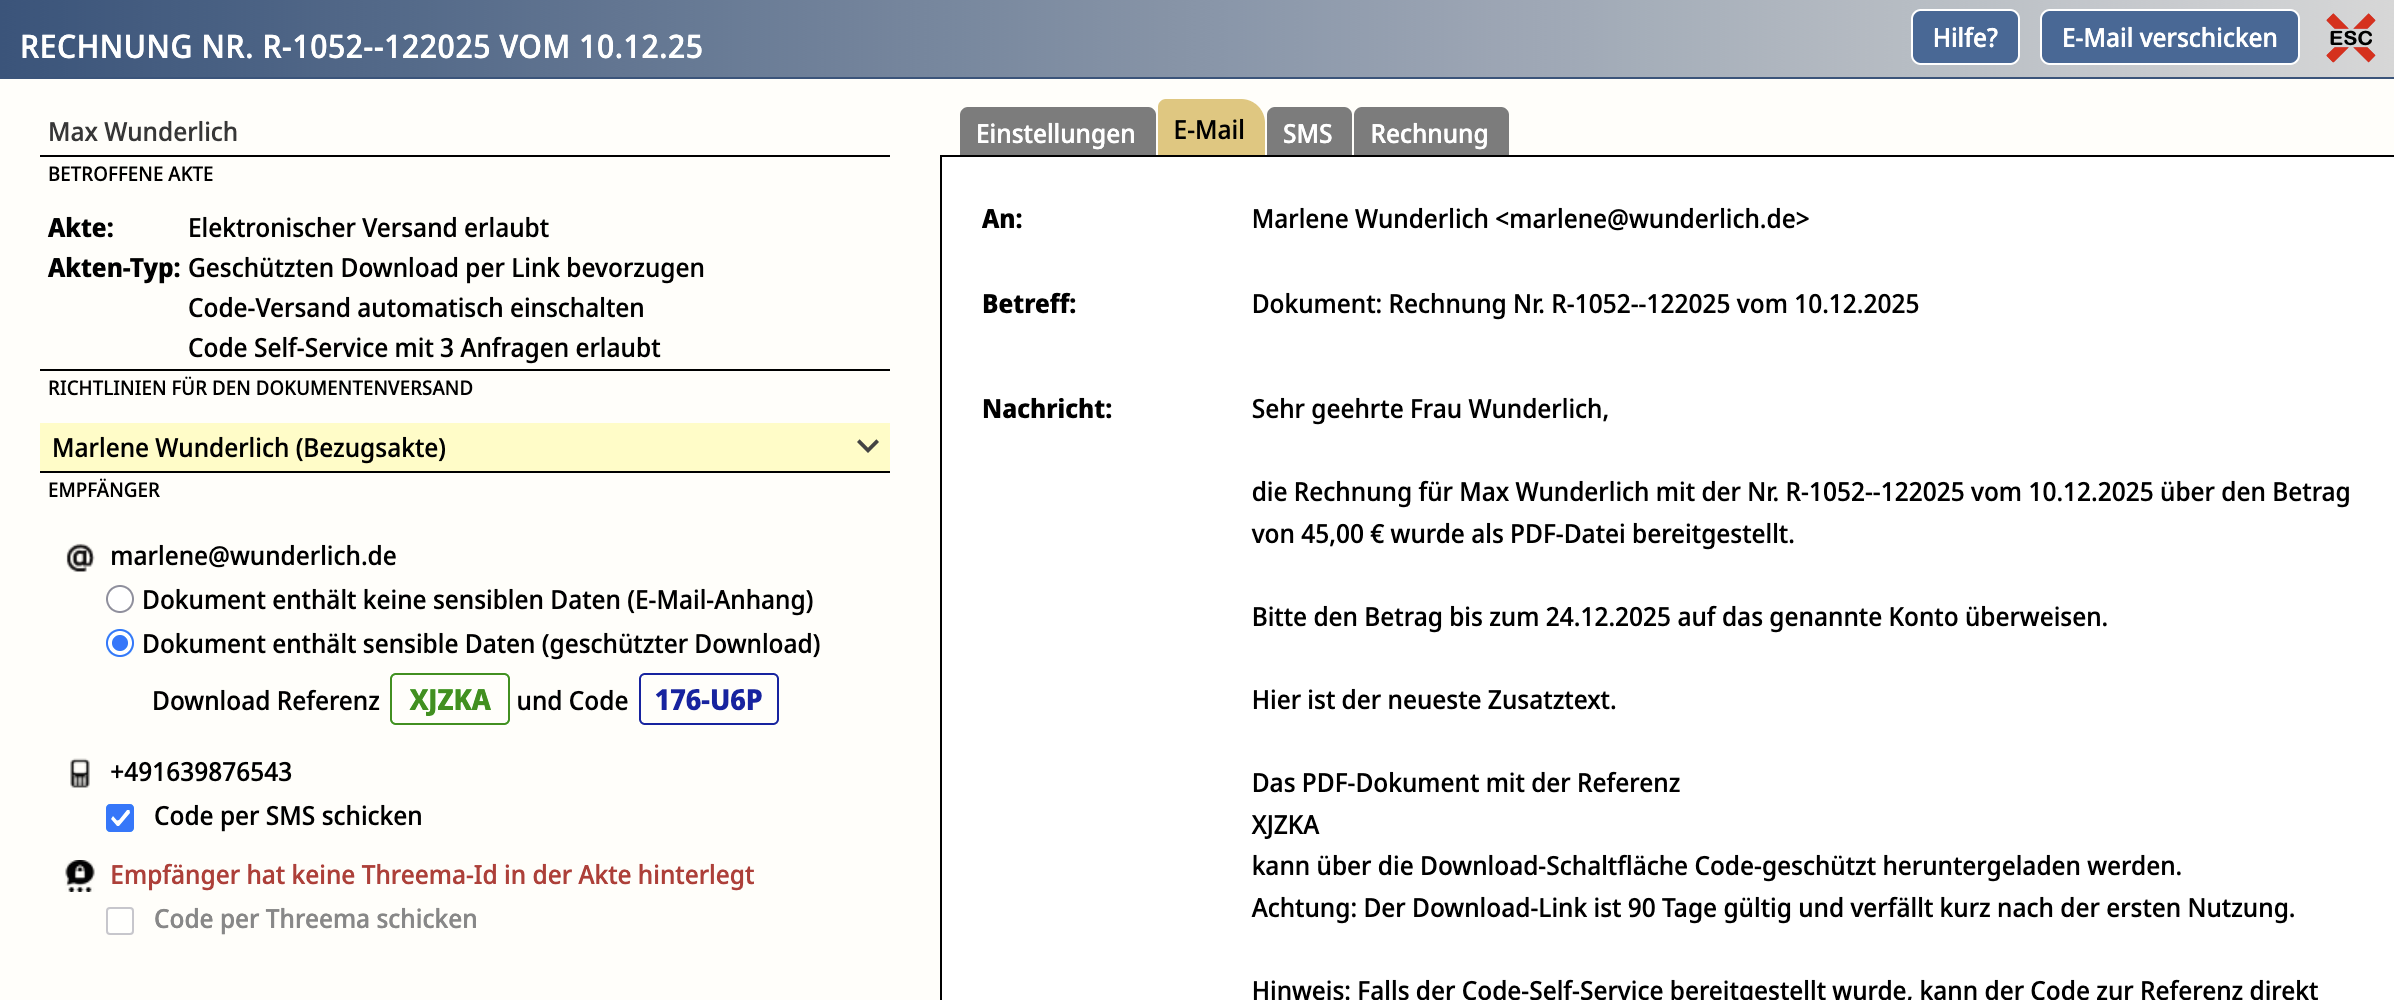Toggle 'Code per Threema schicken' checkbox
This screenshot has height=1000, width=2394.
[x=120, y=920]
